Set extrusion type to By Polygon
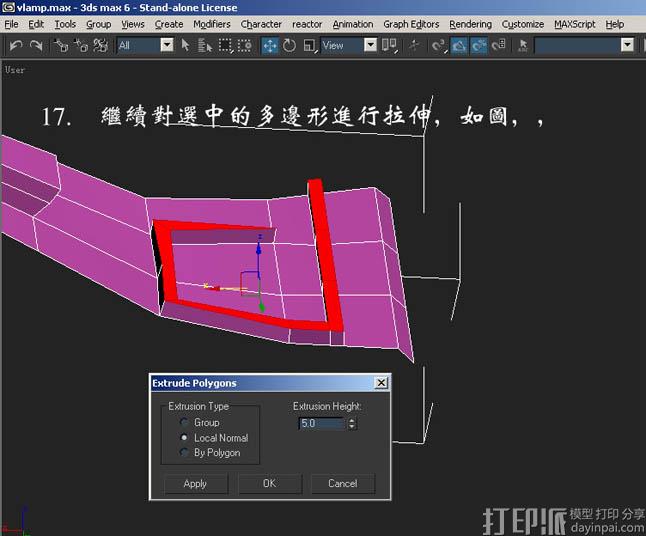 tap(184, 453)
